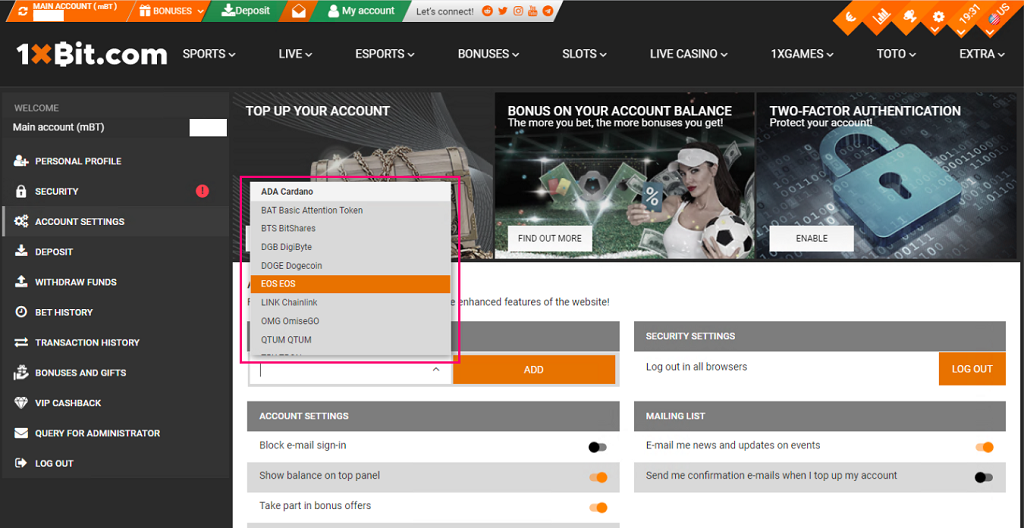Toggle Block e-mail sign-in switch
The width and height of the screenshot is (1024, 528).
(x=598, y=447)
